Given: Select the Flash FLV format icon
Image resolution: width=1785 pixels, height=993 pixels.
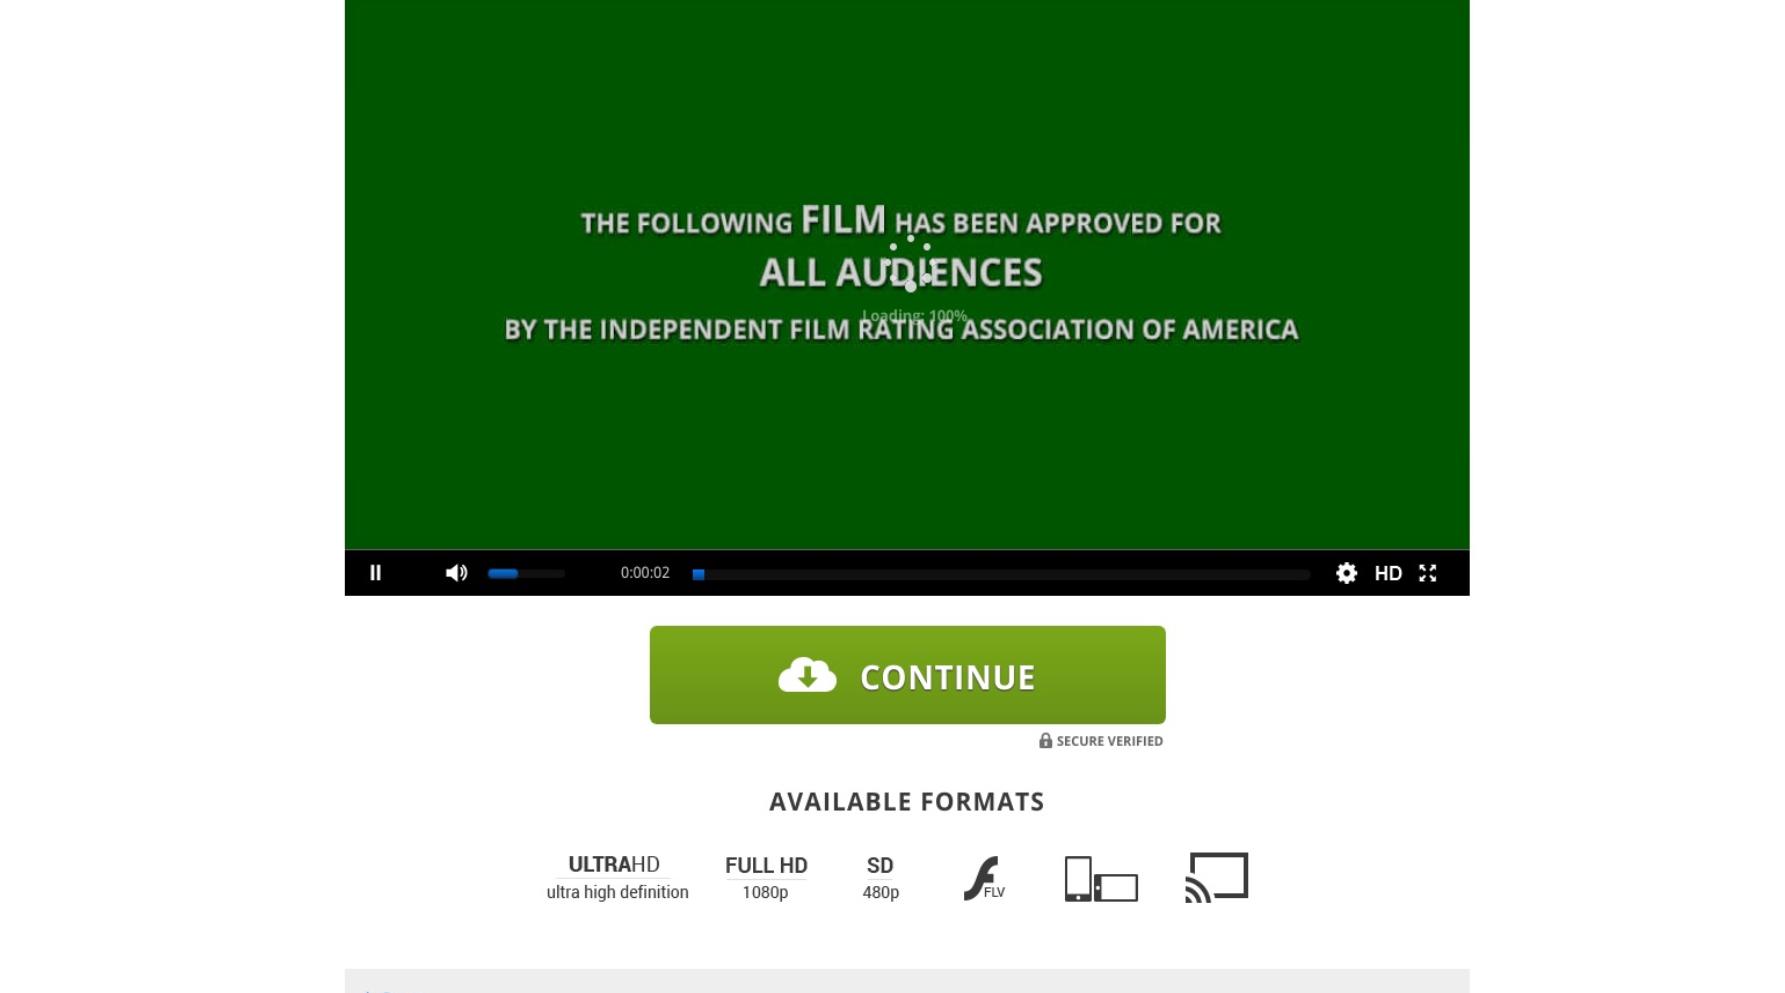Looking at the screenshot, I should [x=984, y=878].
